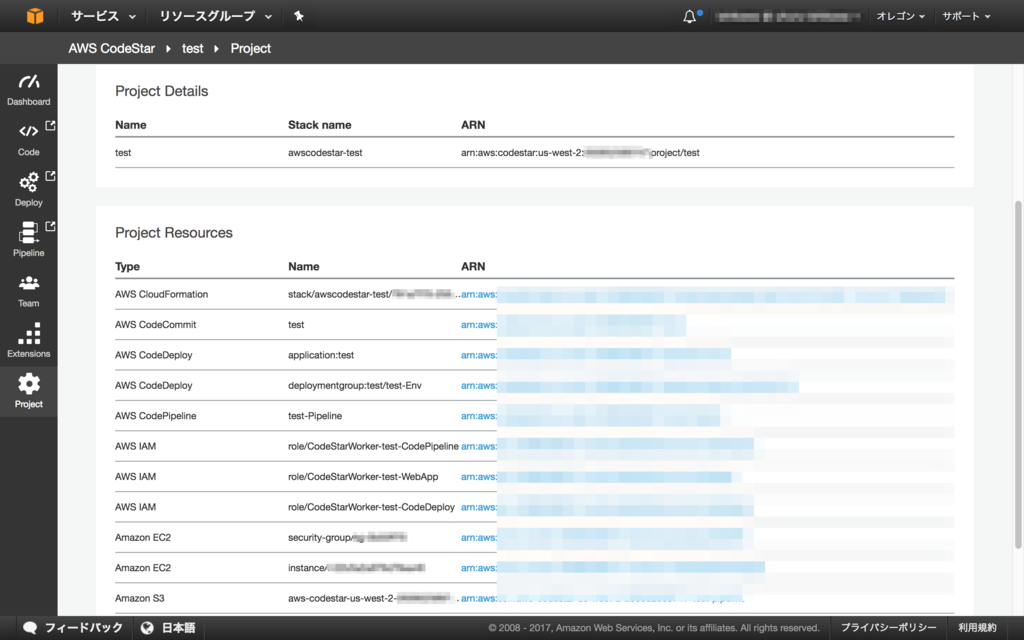This screenshot has height=640, width=1024.
Task: Click the Project breadcrumb
Action: point(251,48)
